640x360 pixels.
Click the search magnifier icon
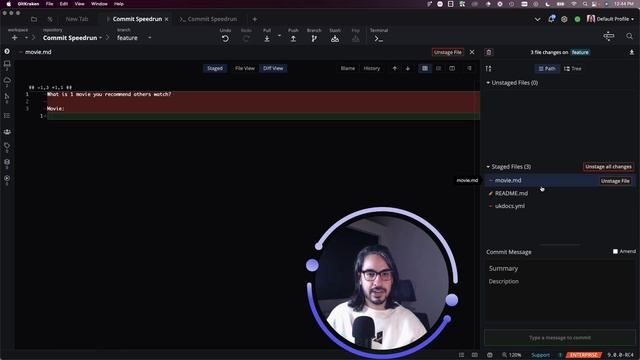[629, 36]
